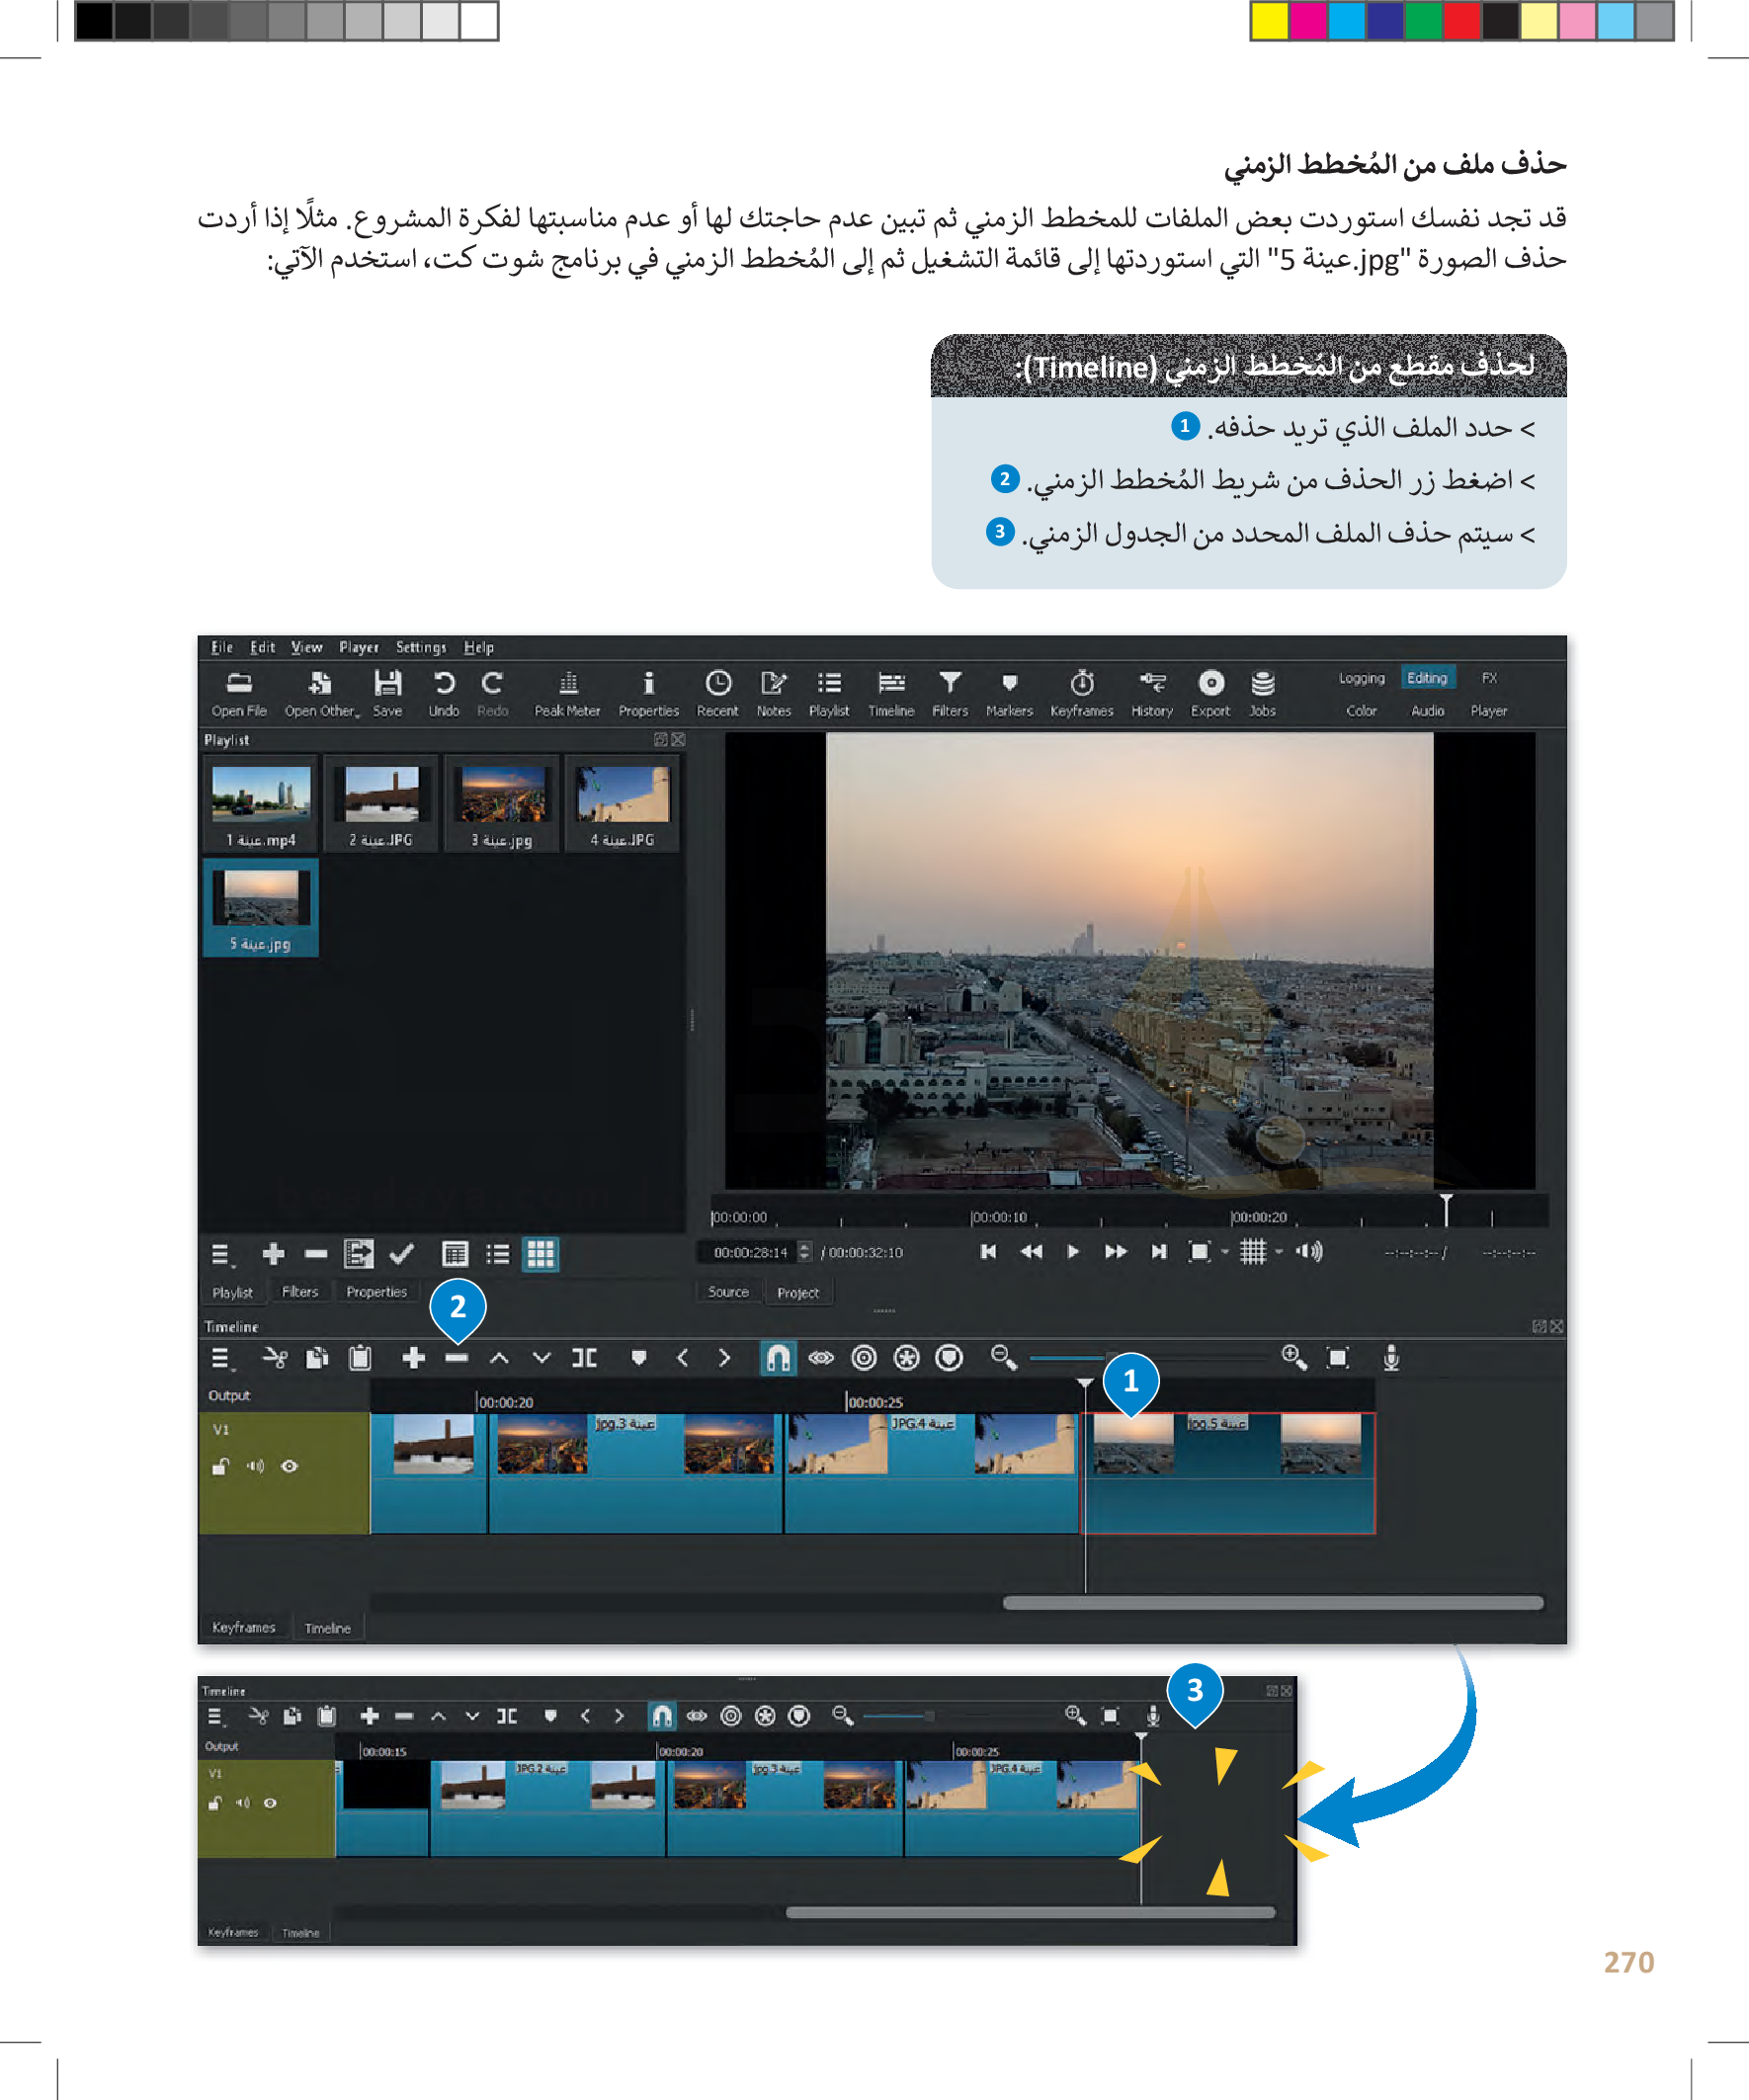1749x2100 pixels.
Task: Adjust the main timeline zoom slider
Action: [x=1110, y=1357]
